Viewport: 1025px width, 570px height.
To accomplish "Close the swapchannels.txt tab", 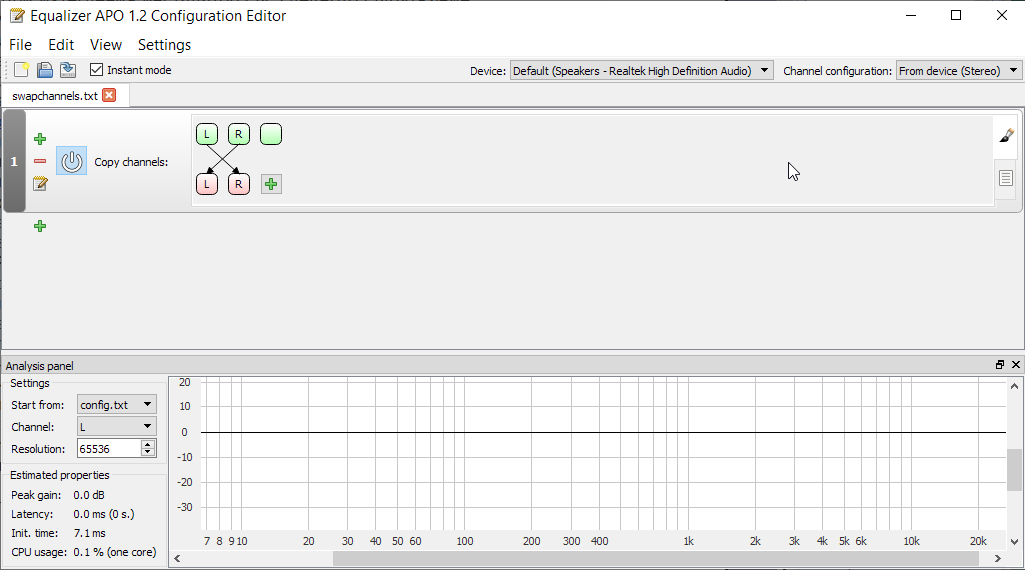I will (109, 95).
